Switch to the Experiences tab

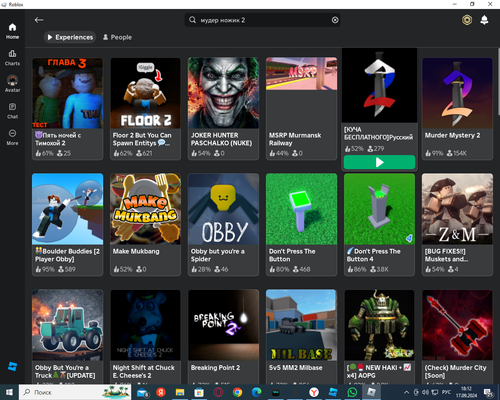(x=70, y=37)
